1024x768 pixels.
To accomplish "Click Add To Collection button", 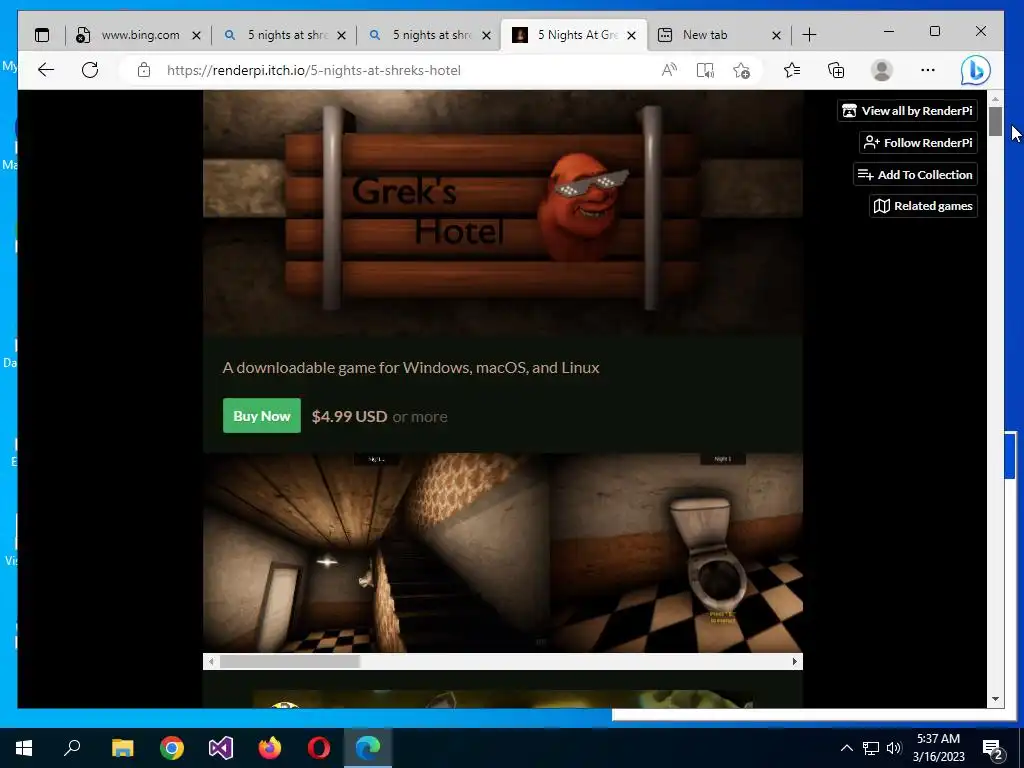I will [x=915, y=174].
